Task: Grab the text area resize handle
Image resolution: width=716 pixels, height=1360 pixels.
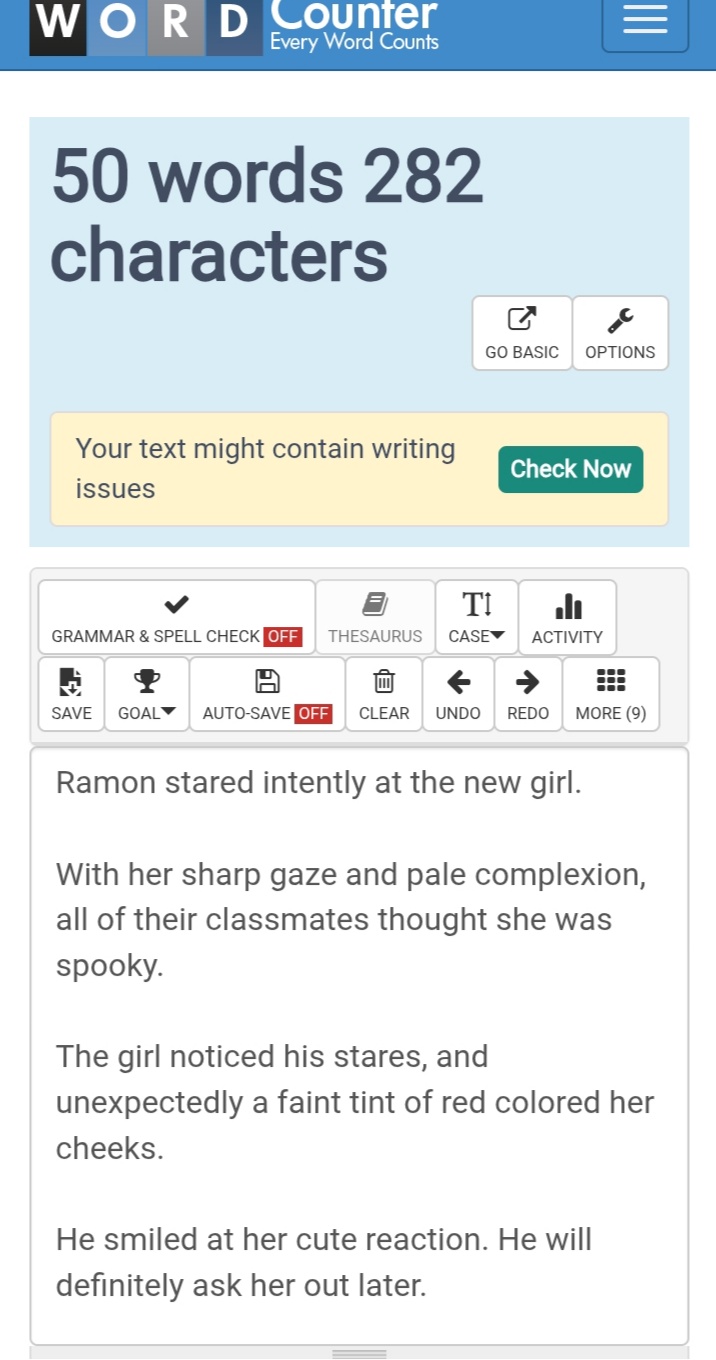Action: tap(359, 1354)
